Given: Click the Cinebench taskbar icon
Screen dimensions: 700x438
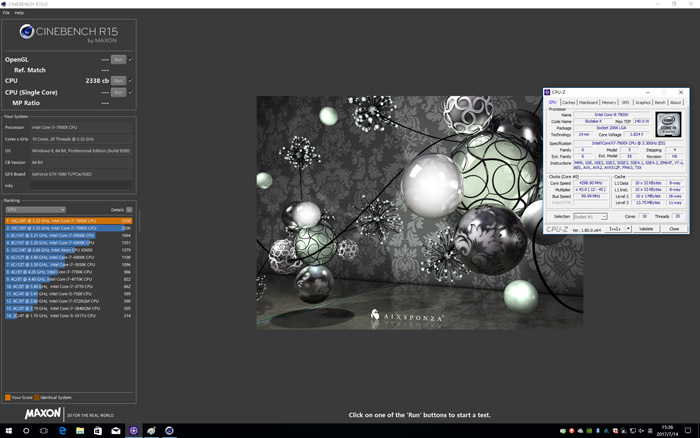Looking at the screenshot, I should pyautogui.click(x=169, y=431).
